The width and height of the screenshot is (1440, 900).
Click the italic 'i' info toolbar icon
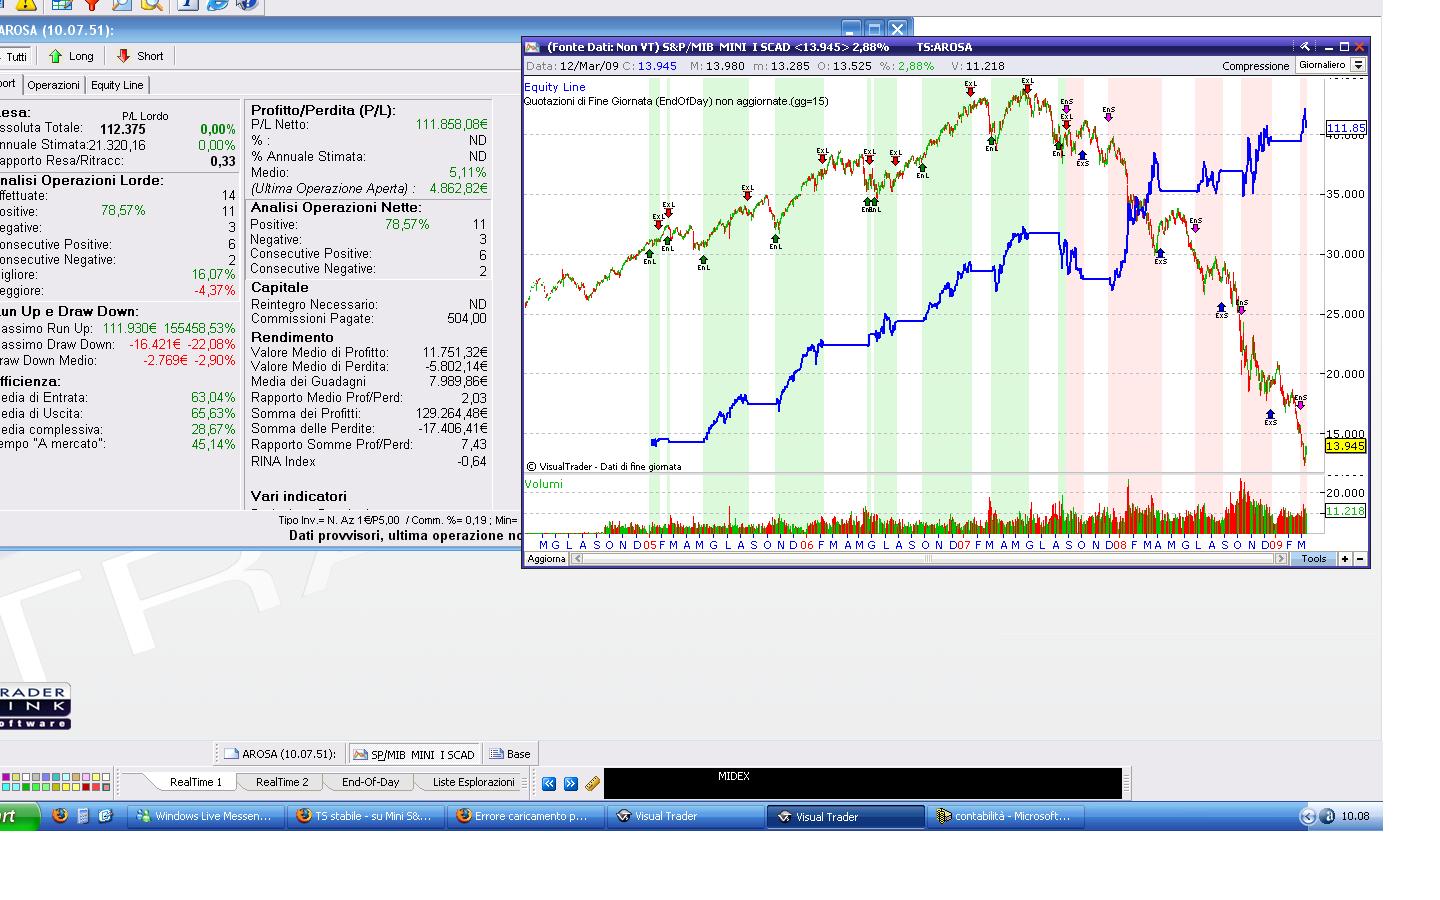[187, 4]
